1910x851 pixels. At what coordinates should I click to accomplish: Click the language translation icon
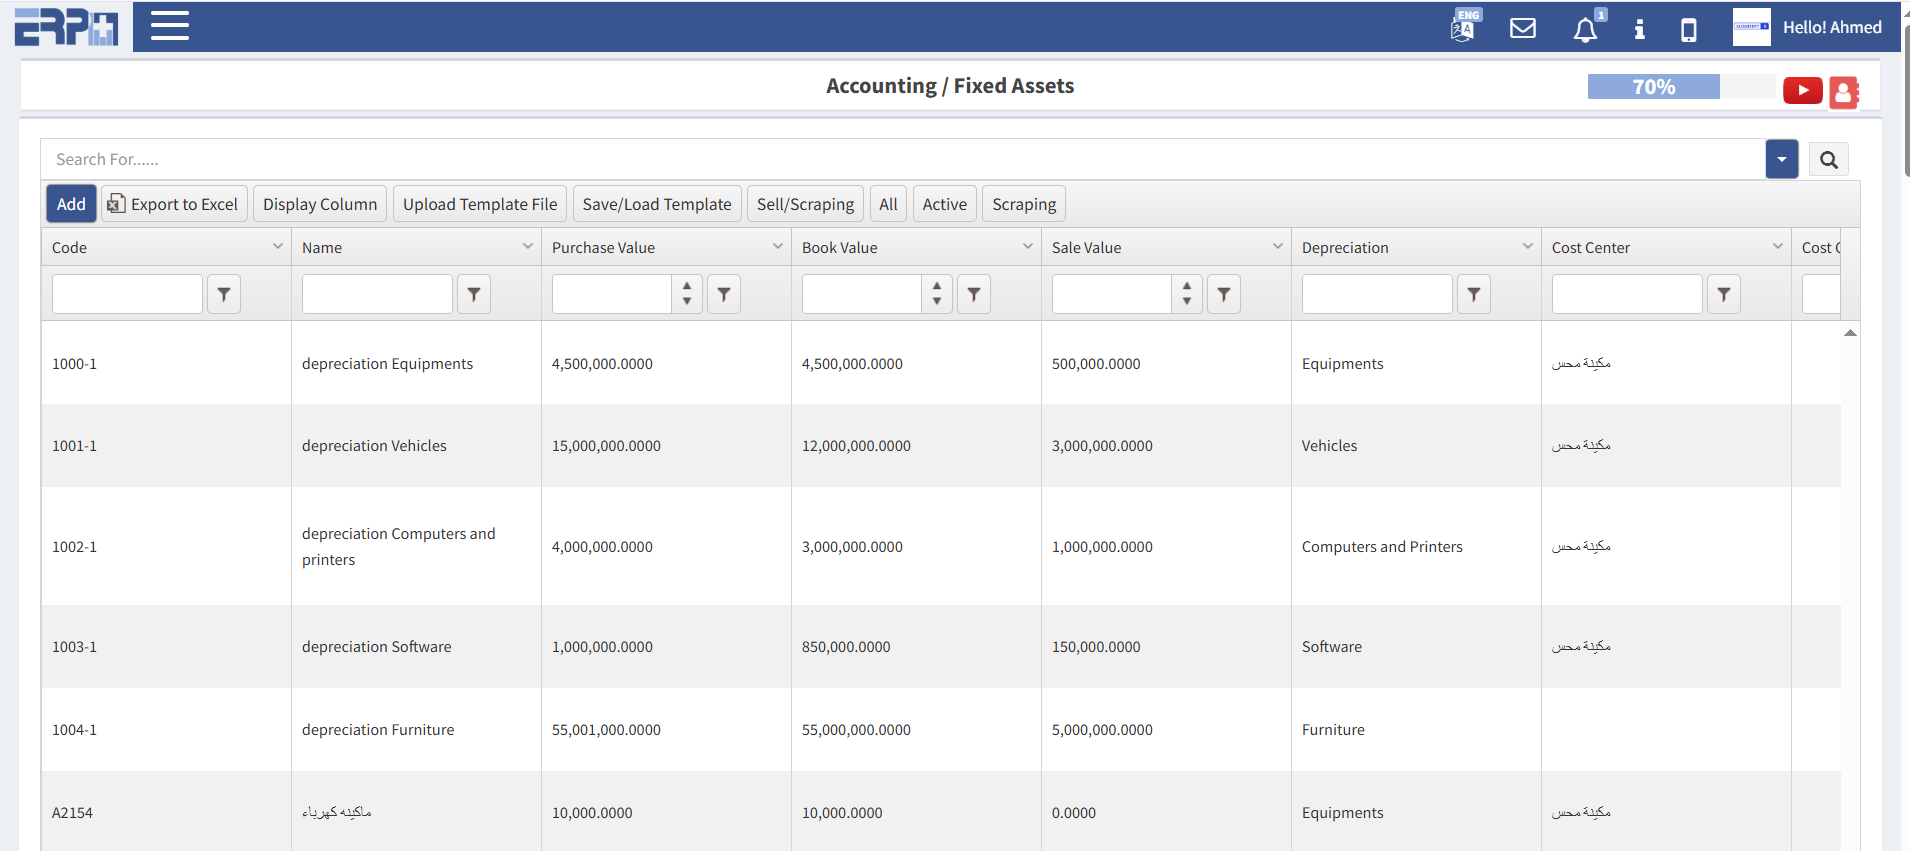click(1464, 27)
